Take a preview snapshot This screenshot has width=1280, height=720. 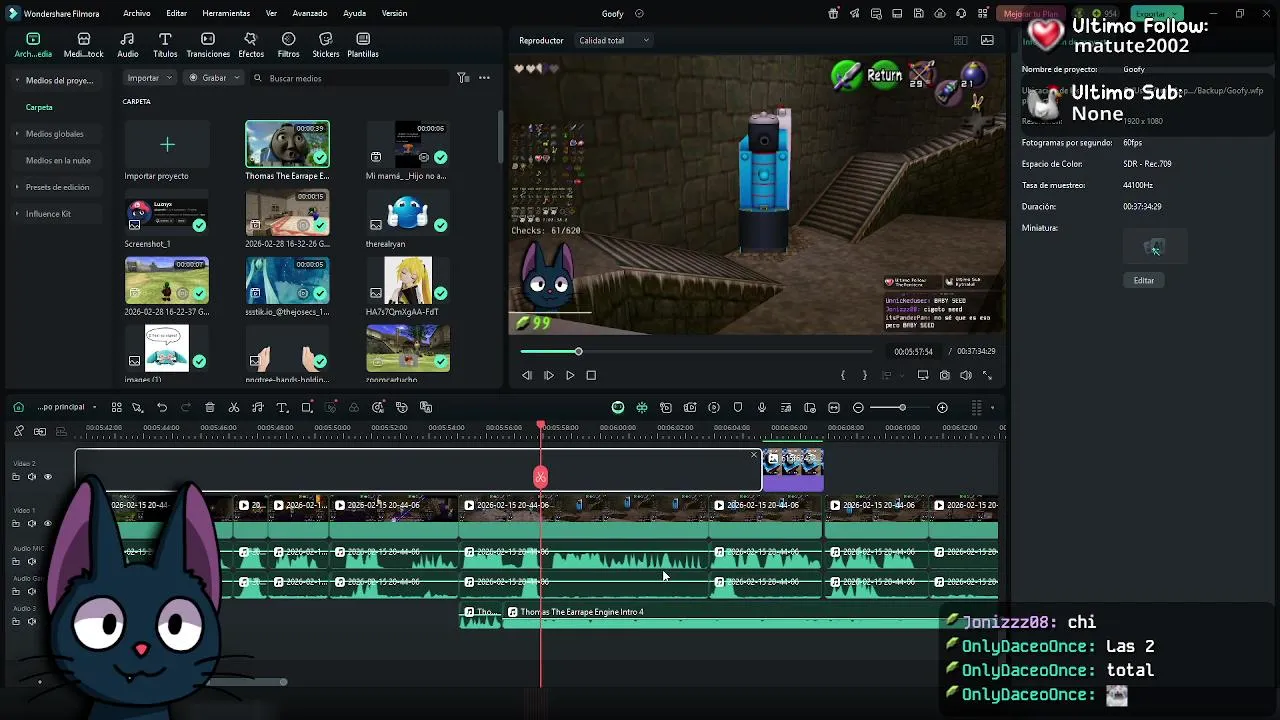coord(945,376)
